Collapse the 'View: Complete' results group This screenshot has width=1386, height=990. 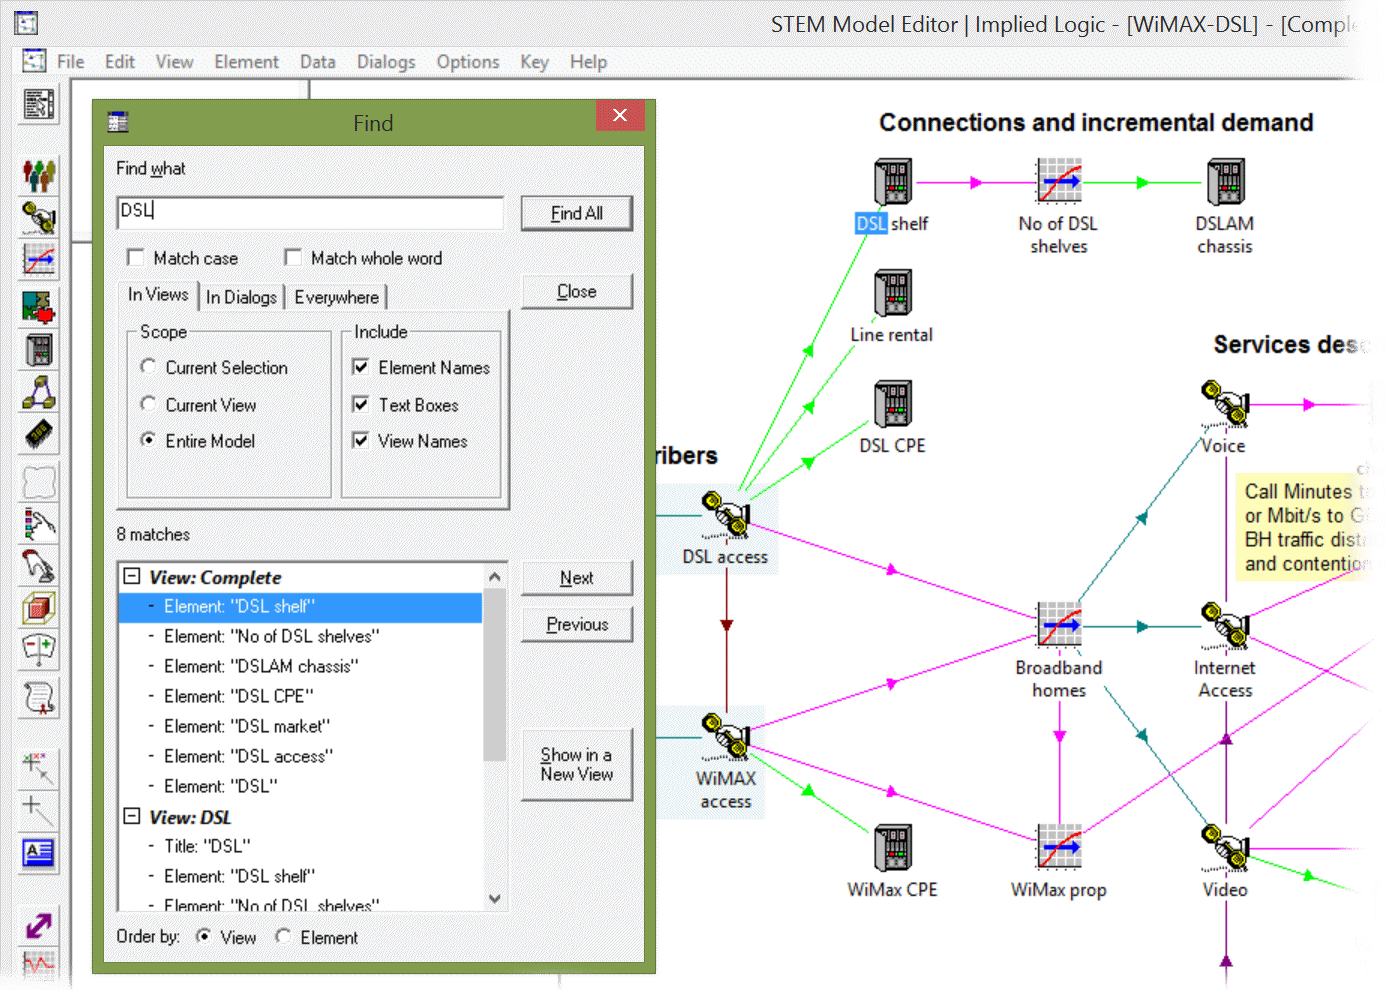point(132,576)
